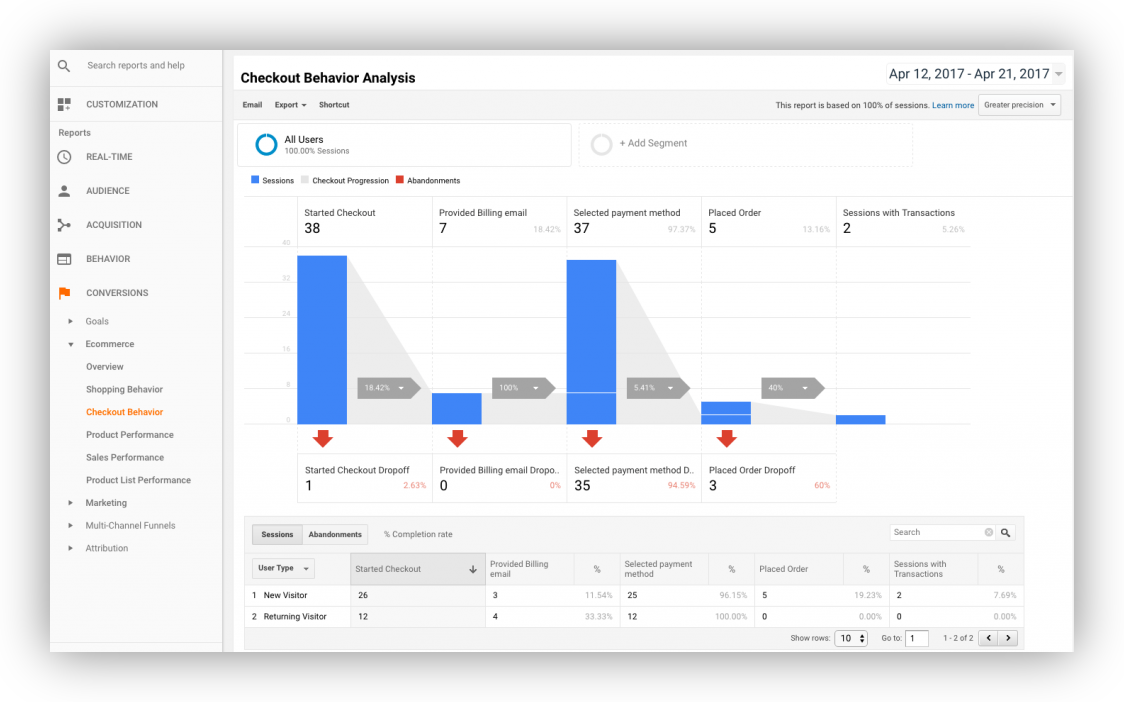Viewport: 1124px width, 702px height.
Task: Click the search magnifier icon in sidebar
Action: tap(64, 66)
